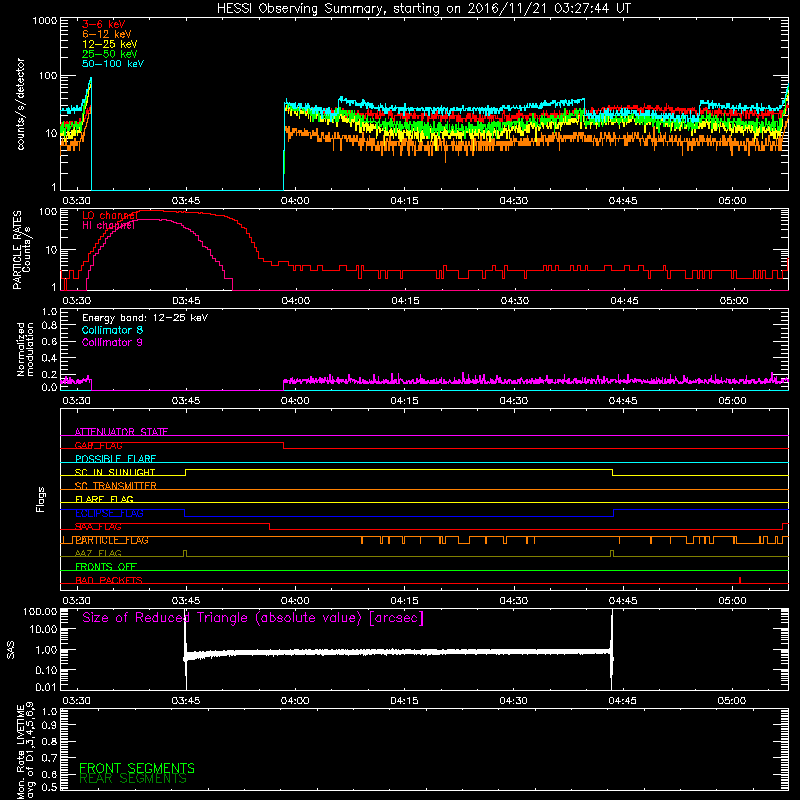The height and width of the screenshot is (800, 800).
Task: Select the Collimator 8 legend label
Action: coord(112,330)
